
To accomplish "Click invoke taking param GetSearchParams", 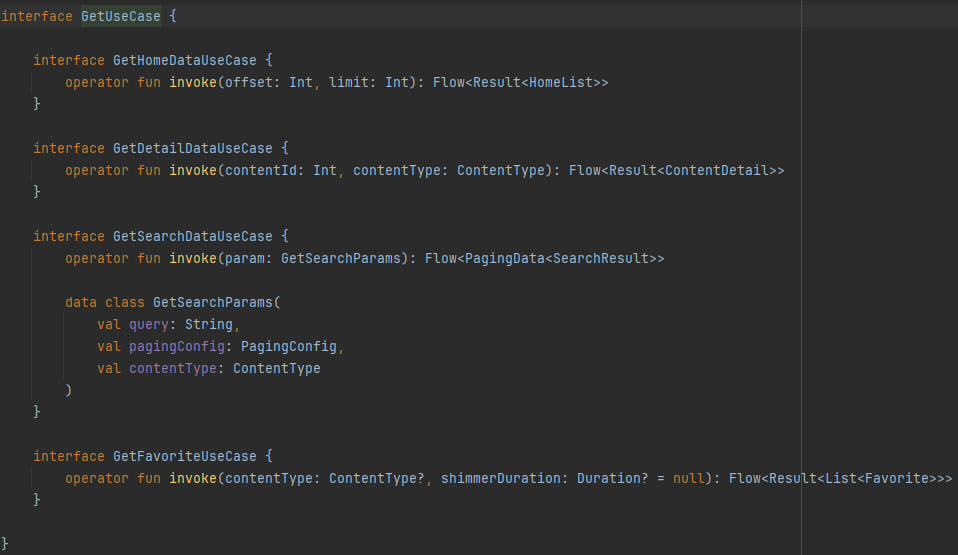I will (x=193, y=259).
